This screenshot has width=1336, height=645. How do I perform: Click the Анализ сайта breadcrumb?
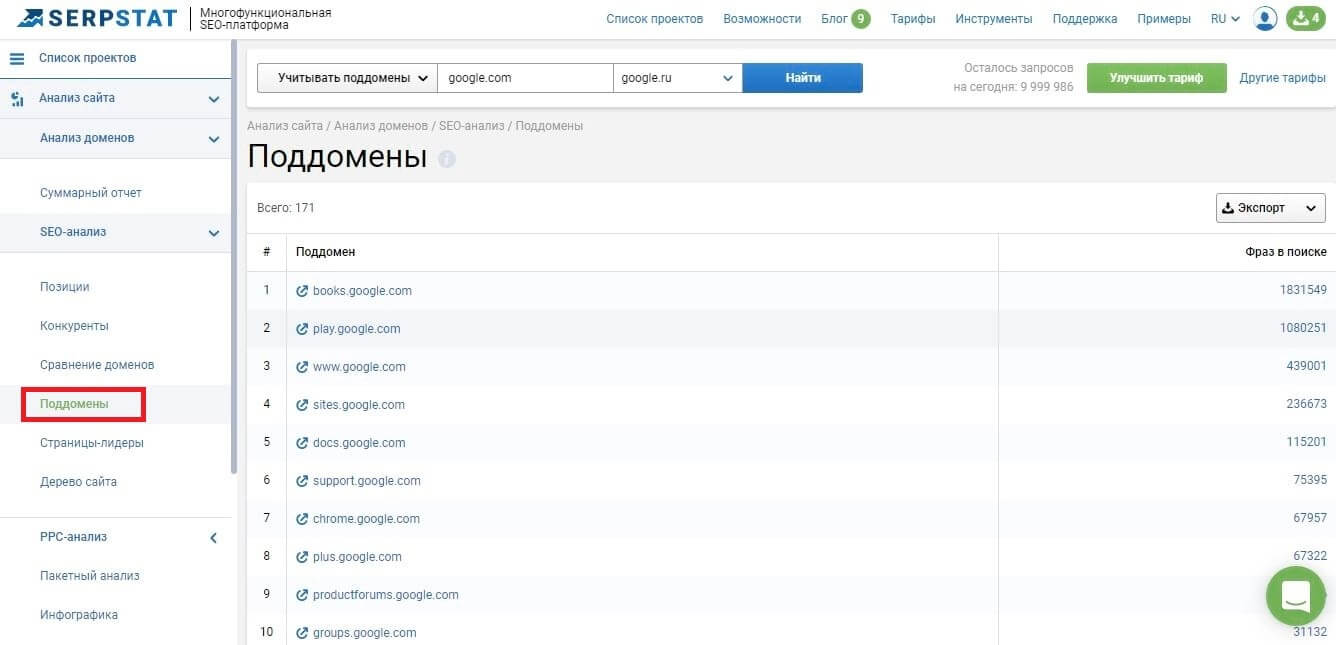[x=285, y=126]
